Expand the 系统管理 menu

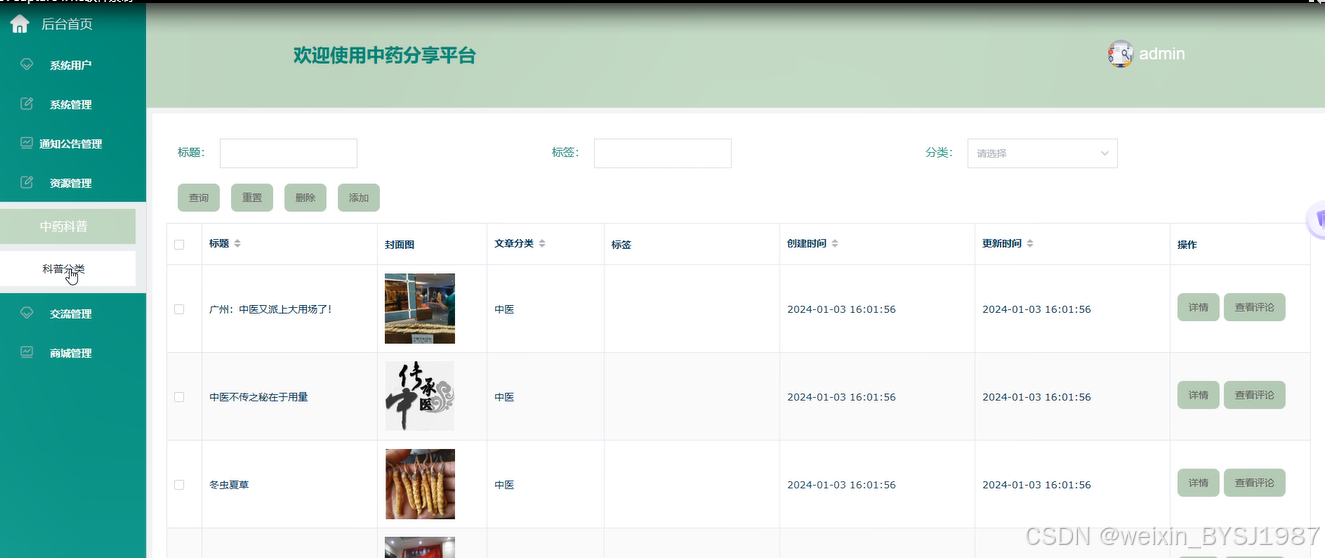pos(73,104)
